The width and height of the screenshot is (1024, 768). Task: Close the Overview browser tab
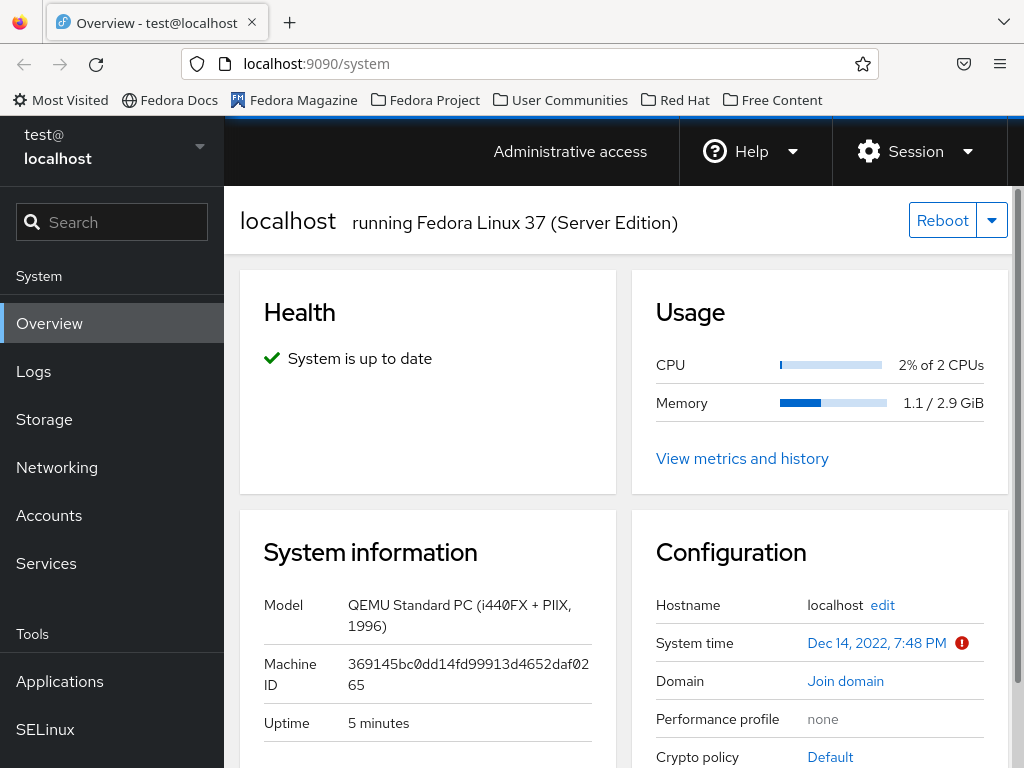pyautogui.click(x=252, y=22)
